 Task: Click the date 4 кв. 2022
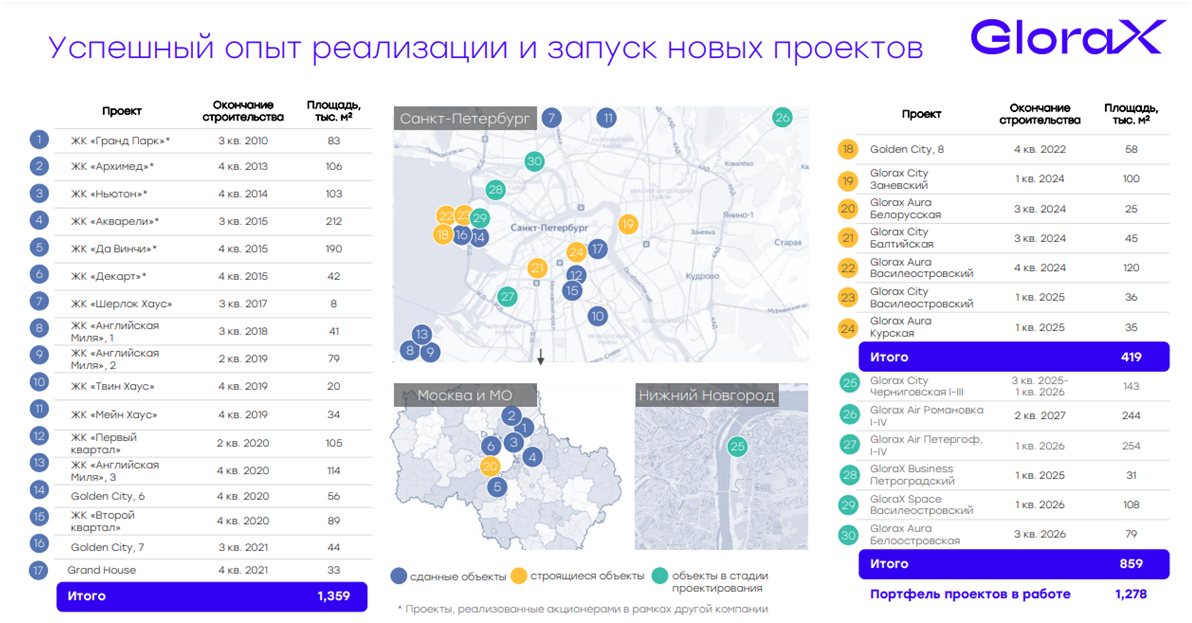click(1040, 149)
